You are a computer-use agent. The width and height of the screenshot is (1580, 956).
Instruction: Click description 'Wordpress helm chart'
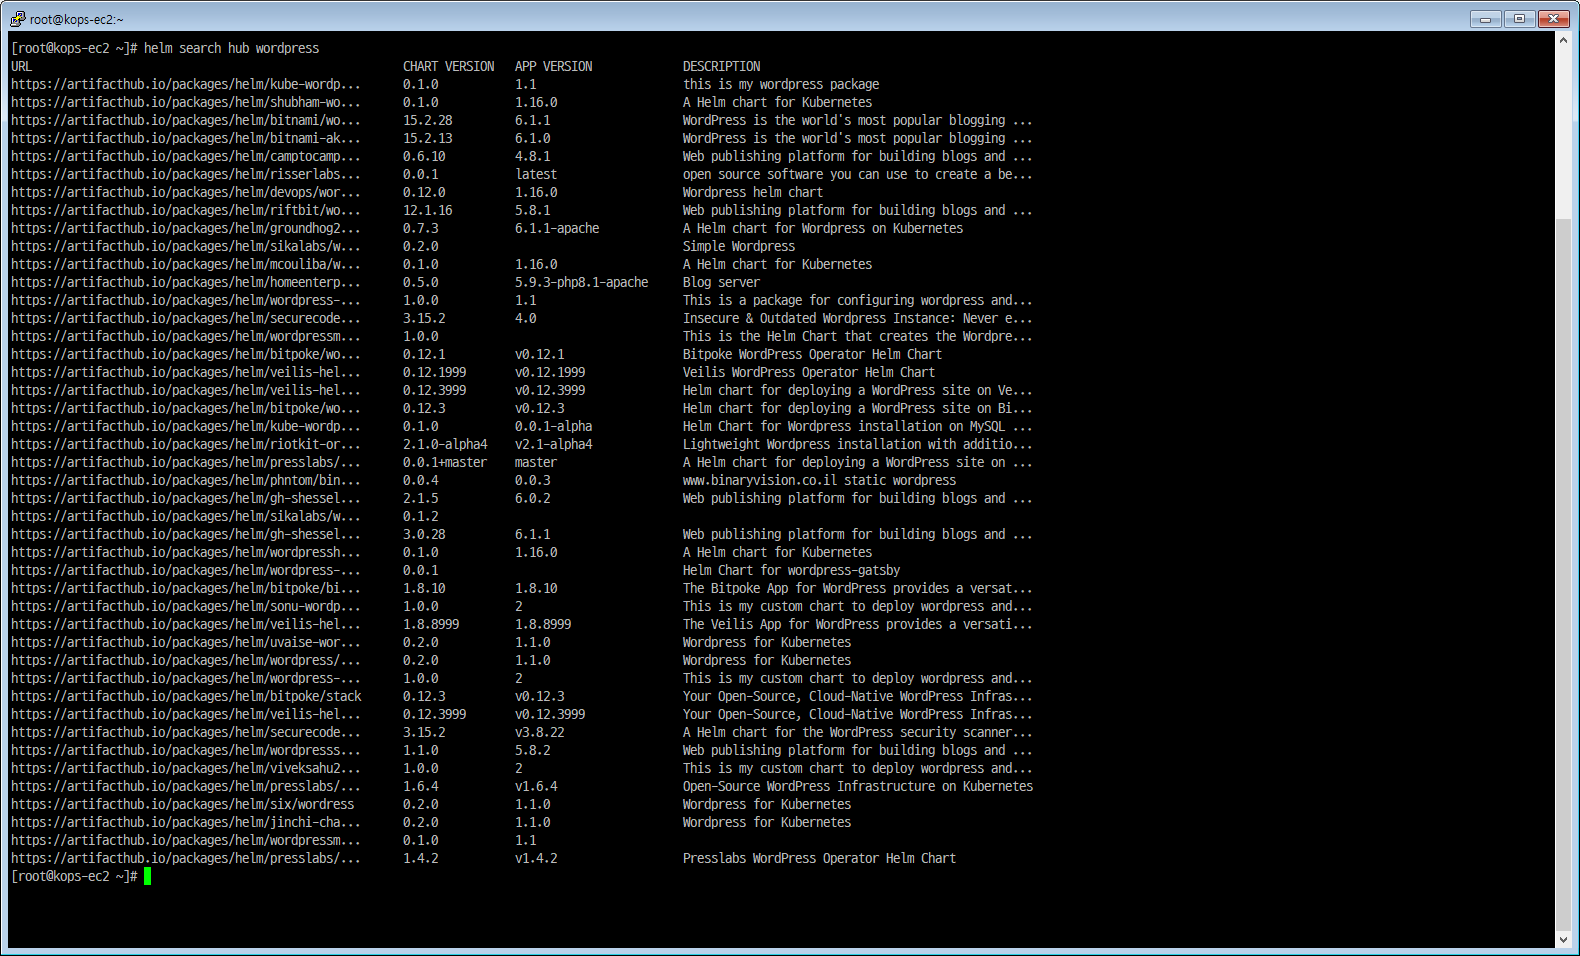tap(753, 192)
